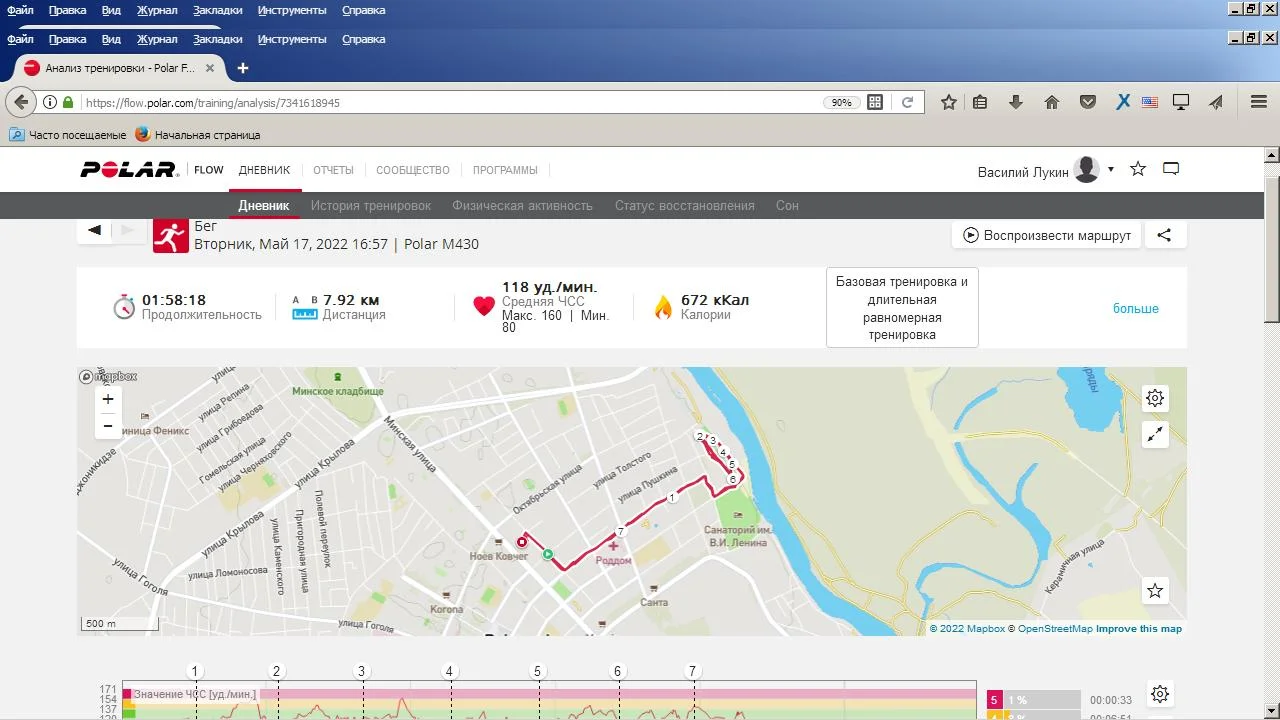The height and width of the screenshot is (720, 1280).
Task: Click the FLOW label beside the Polar logo
Action: pyautogui.click(x=209, y=170)
